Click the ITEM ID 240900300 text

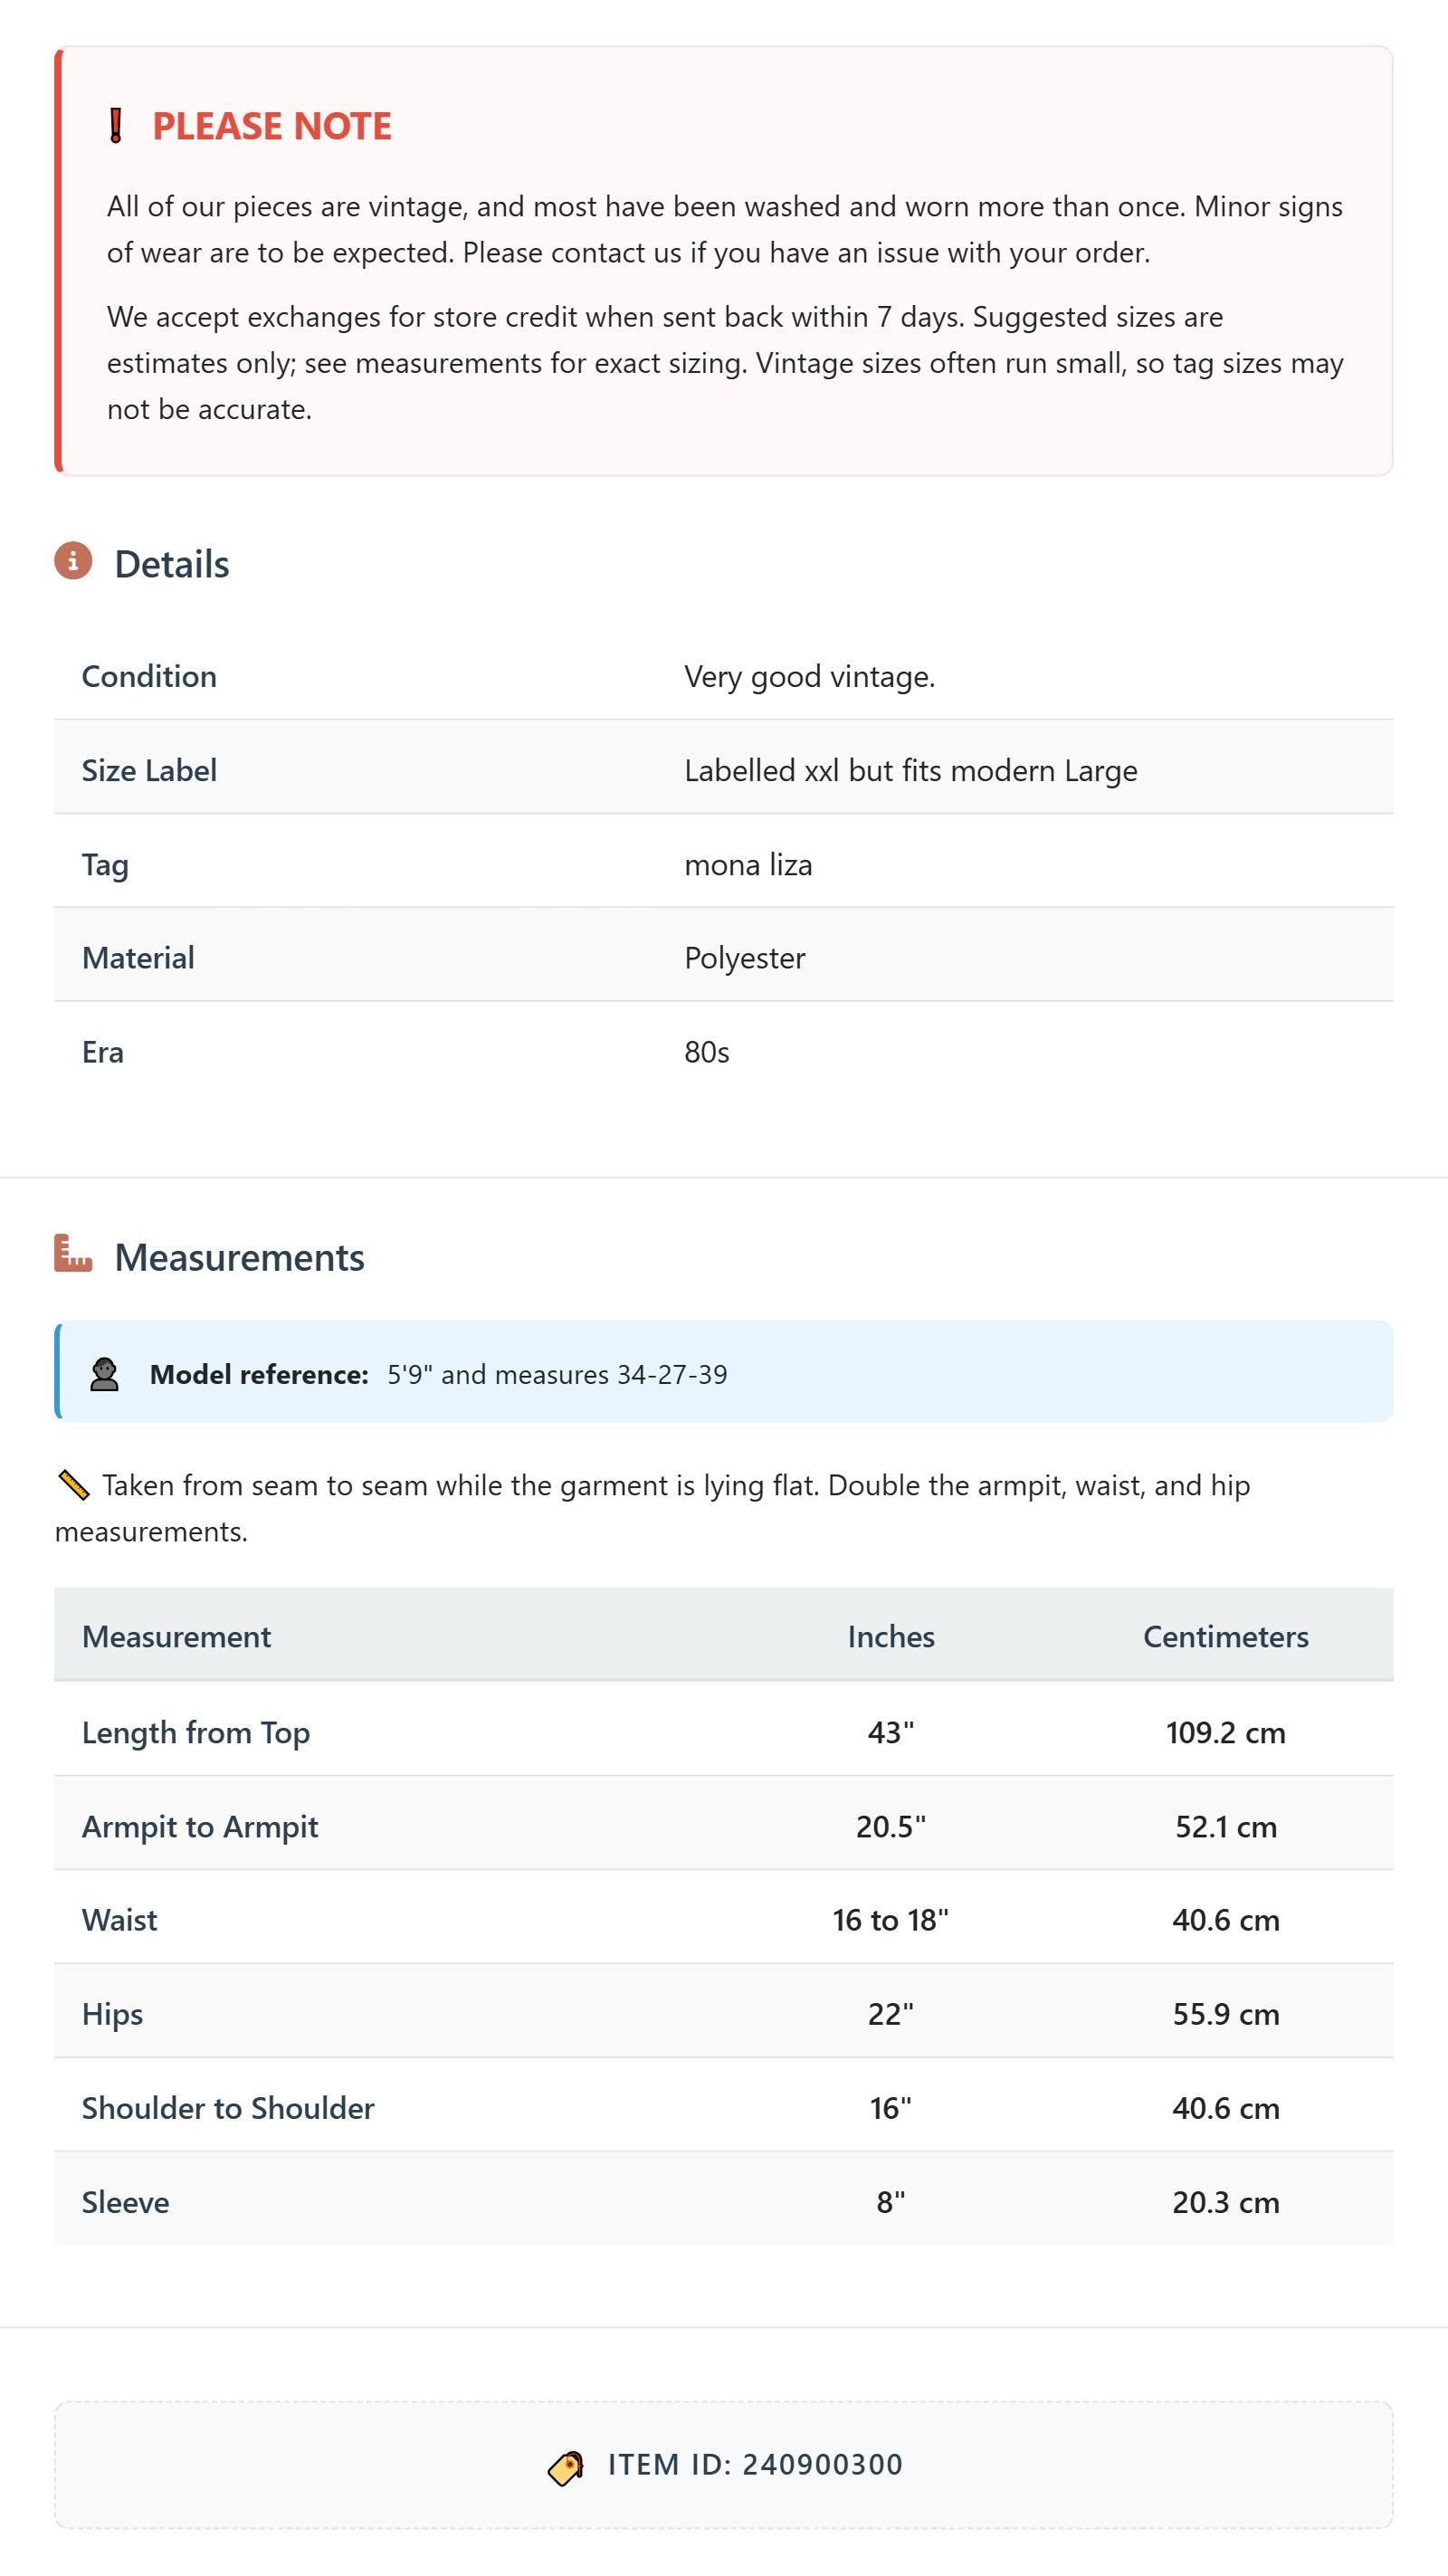[x=755, y=2465]
